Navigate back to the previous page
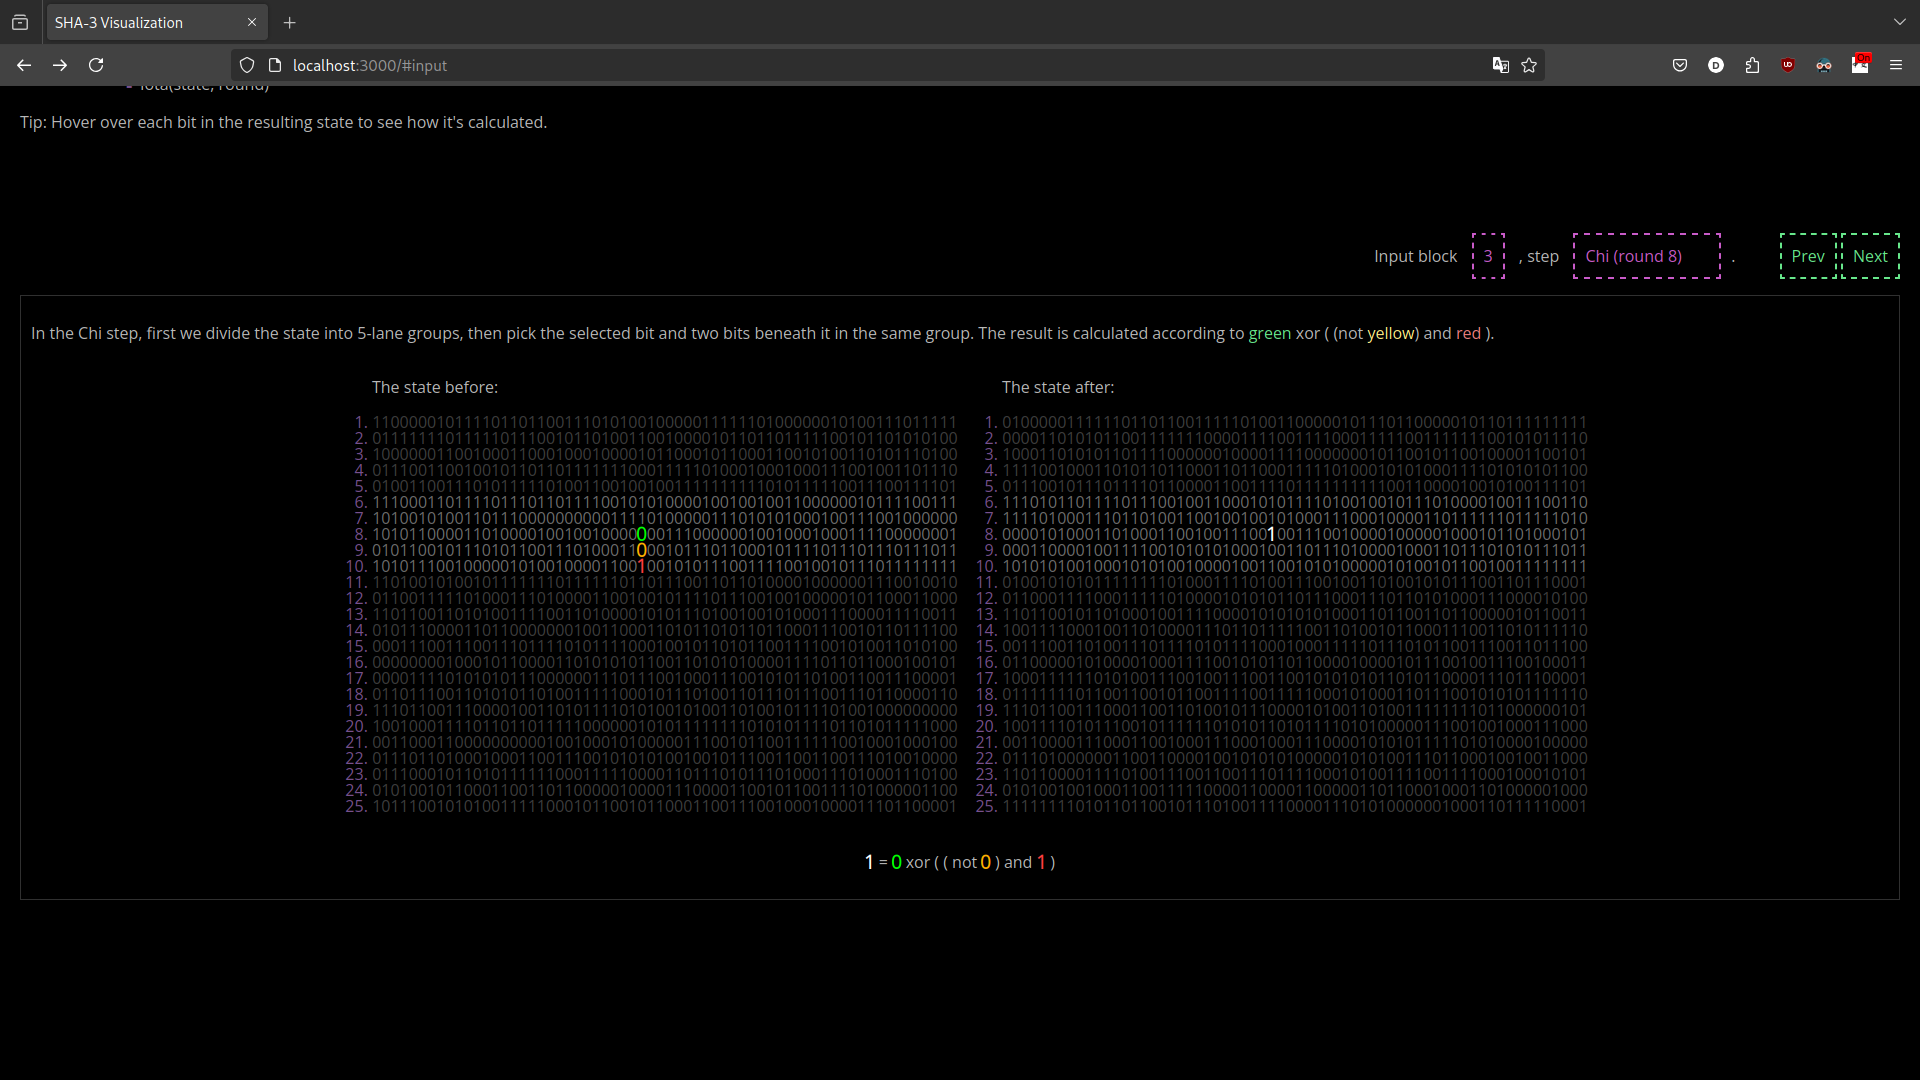The image size is (1920, 1080). [x=24, y=65]
